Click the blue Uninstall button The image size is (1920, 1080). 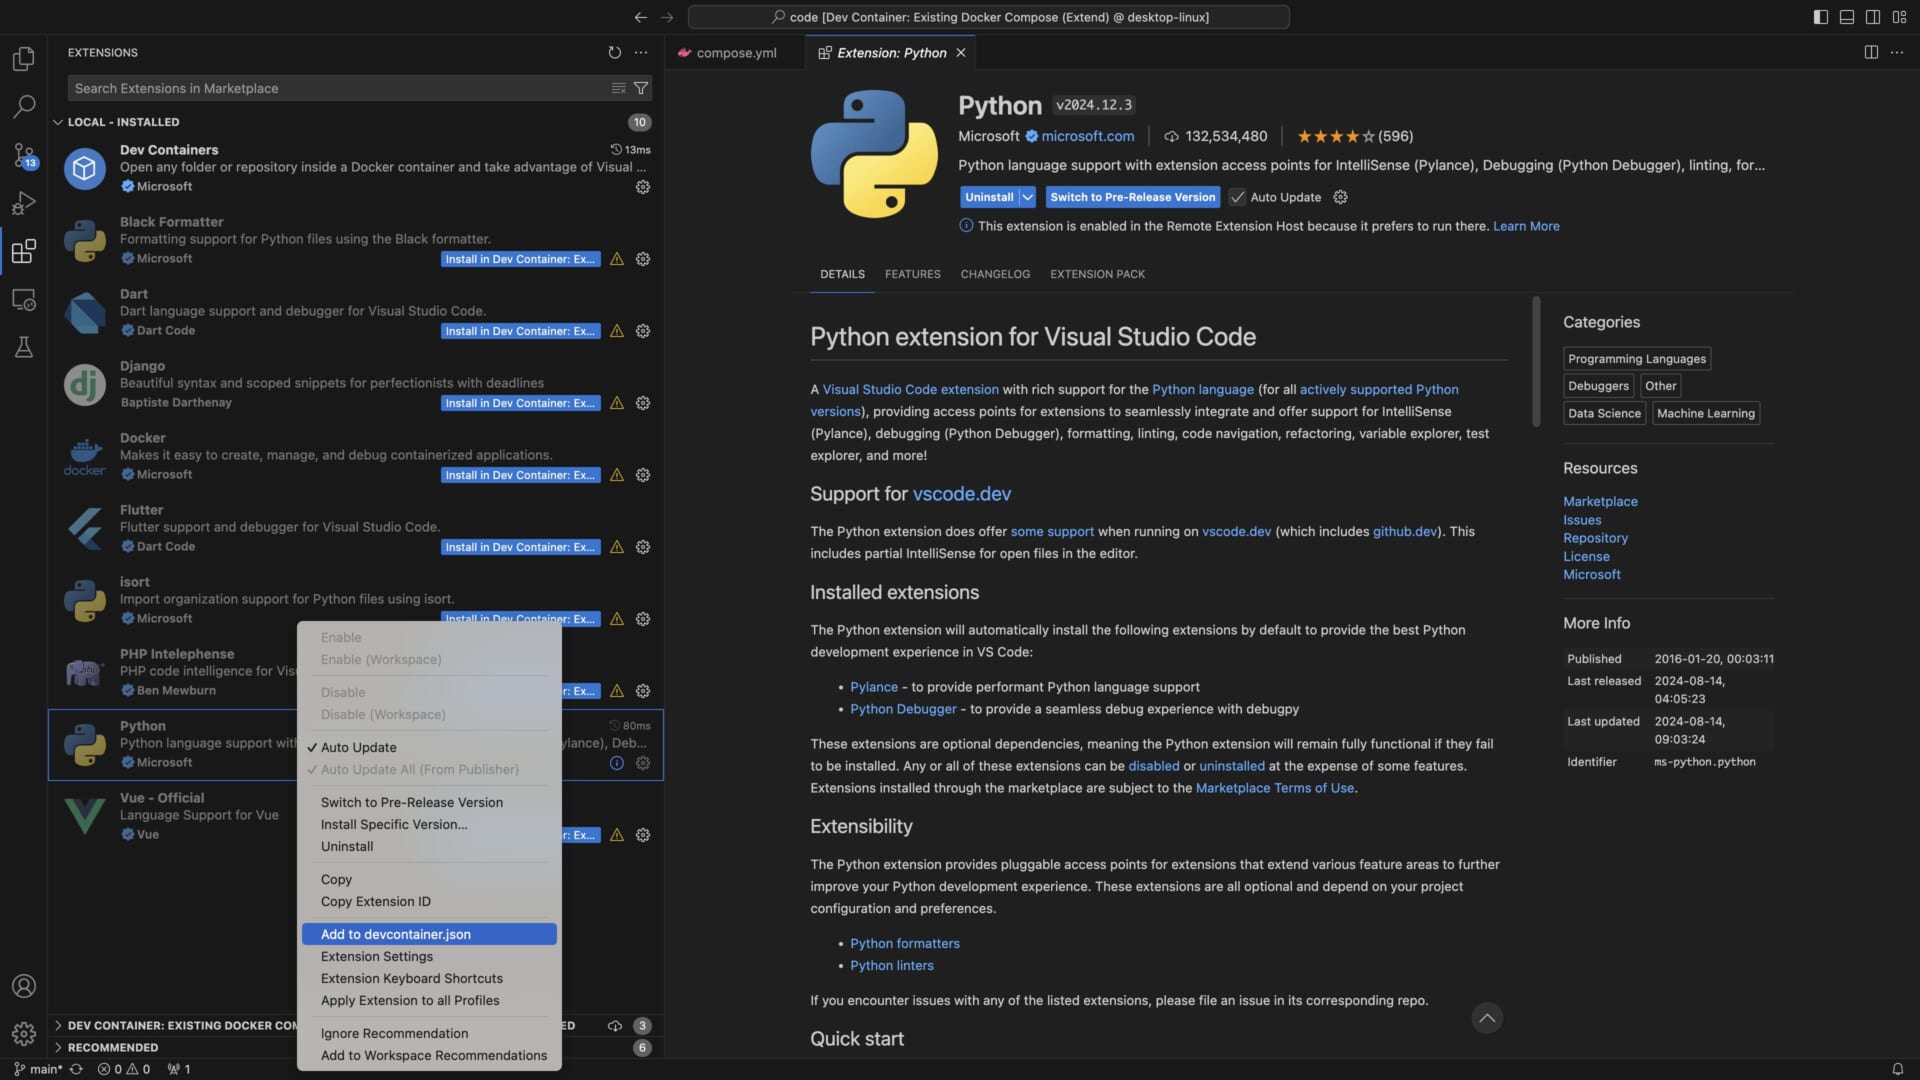[x=989, y=197]
